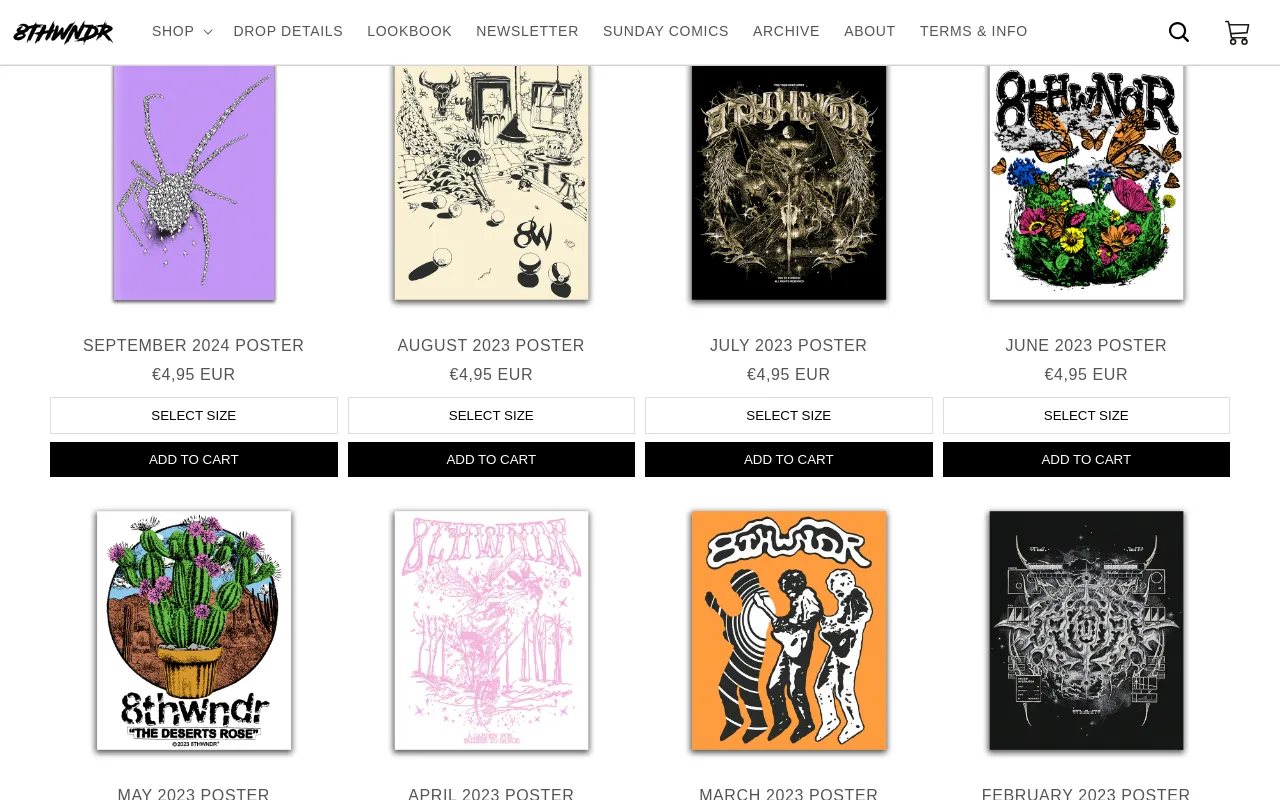This screenshot has height=800, width=1280.
Task: Open the shopping cart icon
Action: tap(1237, 32)
